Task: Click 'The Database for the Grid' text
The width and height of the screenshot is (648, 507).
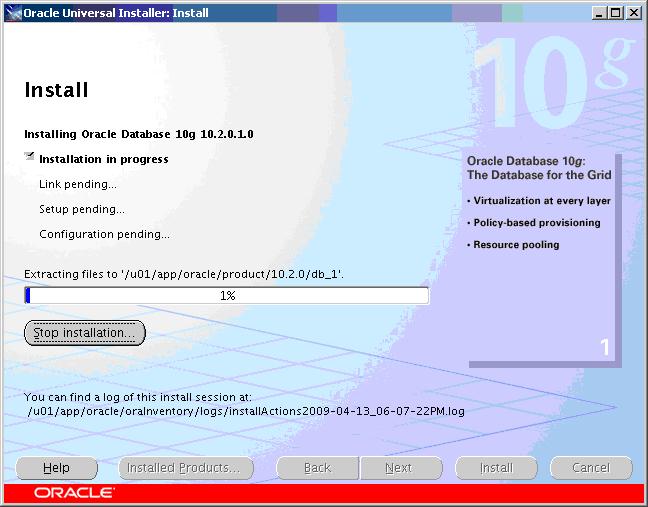Action: [x=539, y=175]
